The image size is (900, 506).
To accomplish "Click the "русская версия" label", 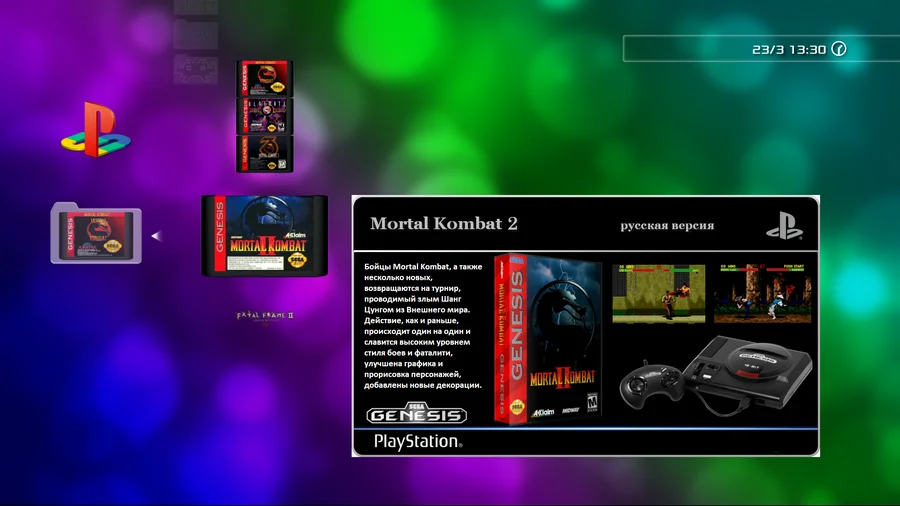I will point(667,225).
